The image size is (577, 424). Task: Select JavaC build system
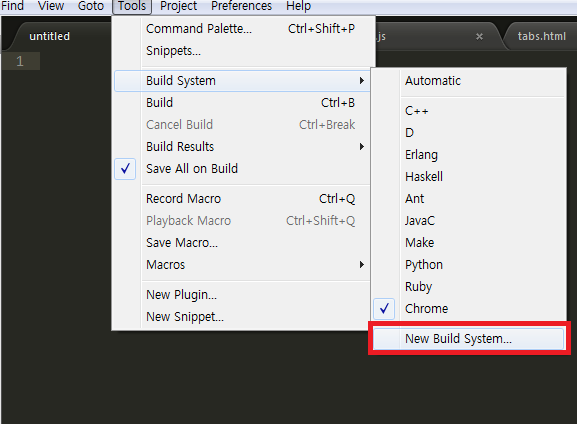pyautogui.click(x=468, y=221)
